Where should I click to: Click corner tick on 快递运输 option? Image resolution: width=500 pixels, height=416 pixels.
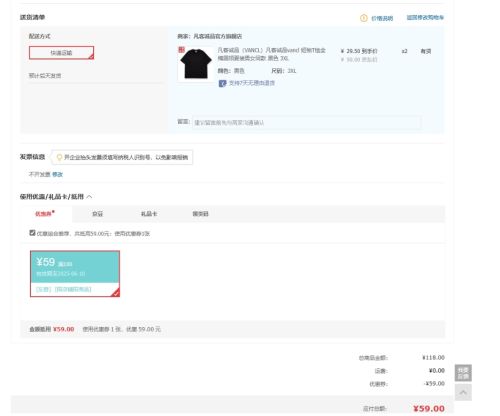[91, 57]
